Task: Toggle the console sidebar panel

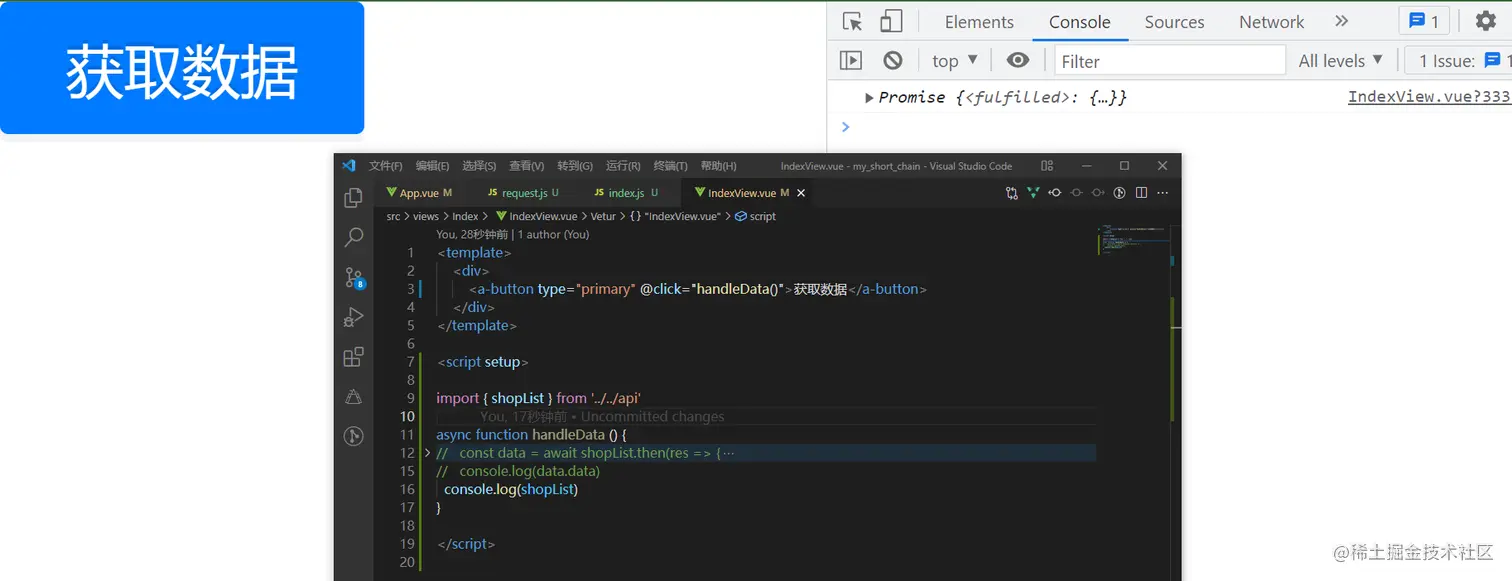Action: (851, 61)
